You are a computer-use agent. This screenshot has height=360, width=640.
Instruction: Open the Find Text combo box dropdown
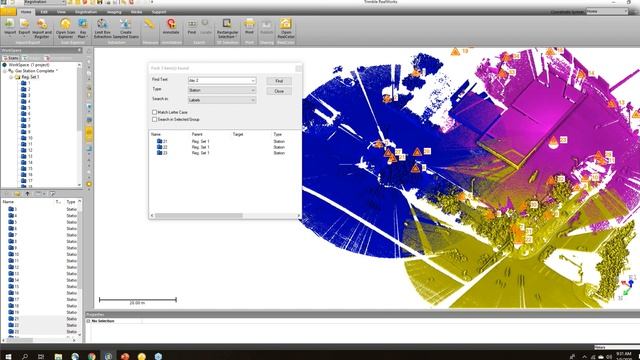tap(253, 81)
